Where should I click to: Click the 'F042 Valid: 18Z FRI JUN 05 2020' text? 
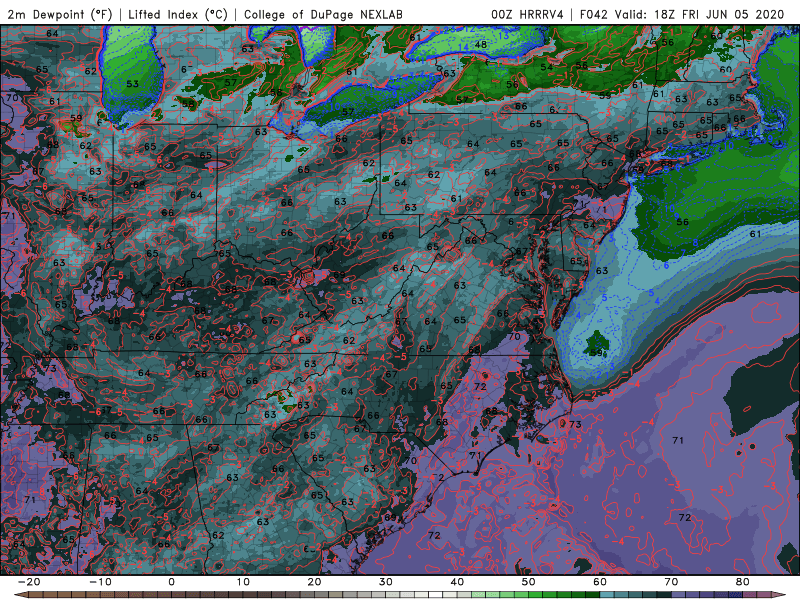click(x=682, y=14)
